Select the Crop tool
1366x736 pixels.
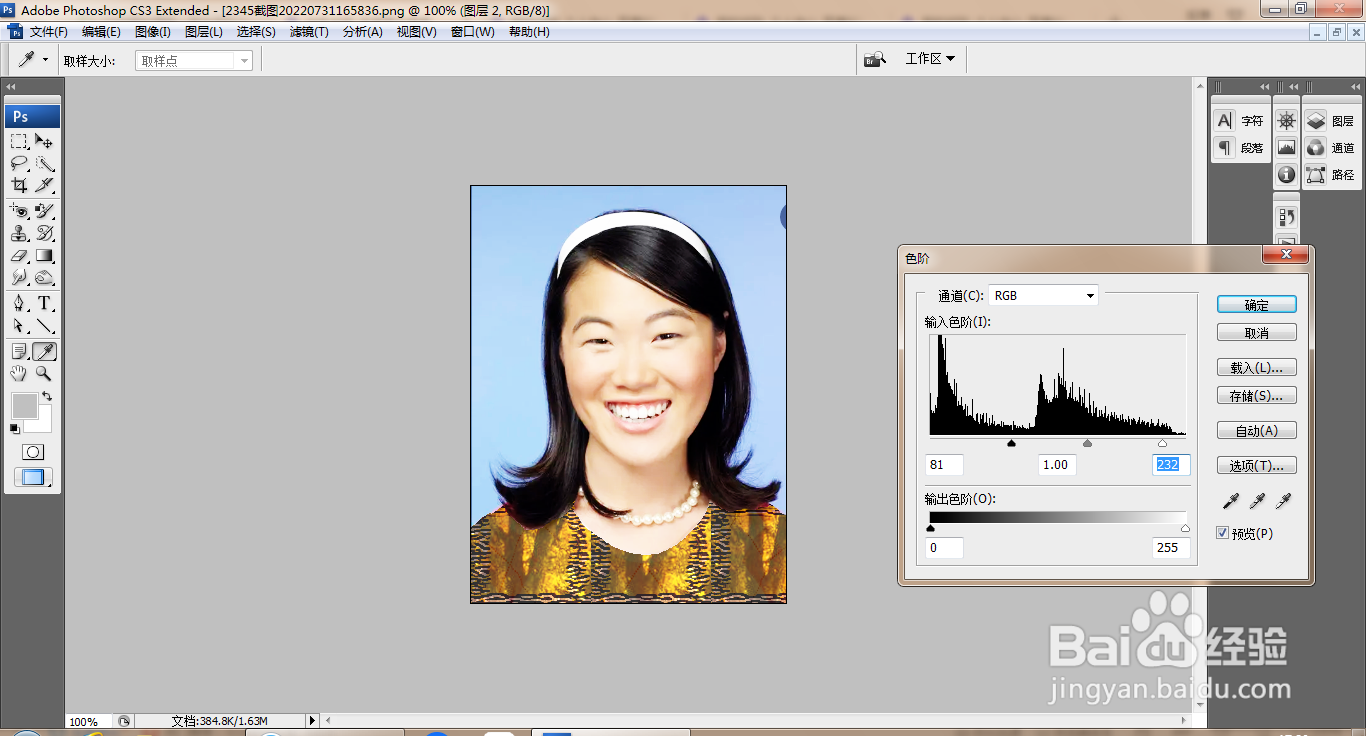click(19, 185)
